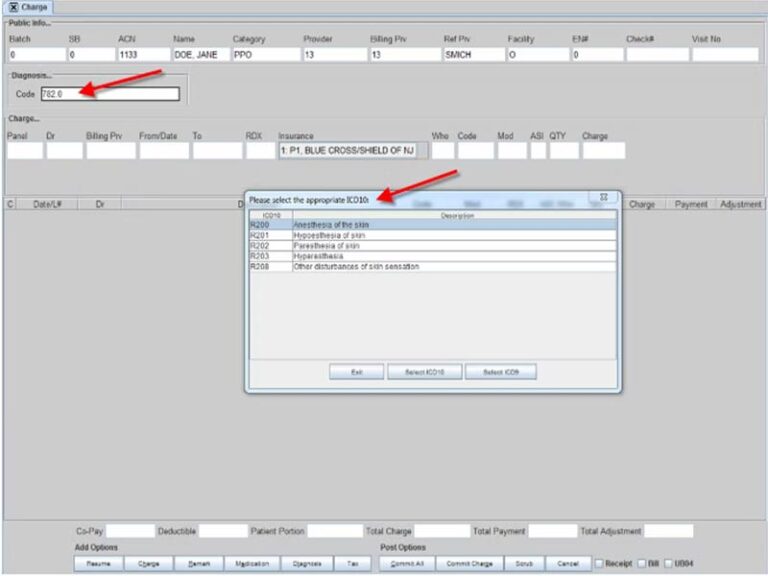Image resolution: width=768 pixels, height=576 pixels.
Task: Click the Select ICD10 button
Action: pyautogui.click(x=425, y=372)
